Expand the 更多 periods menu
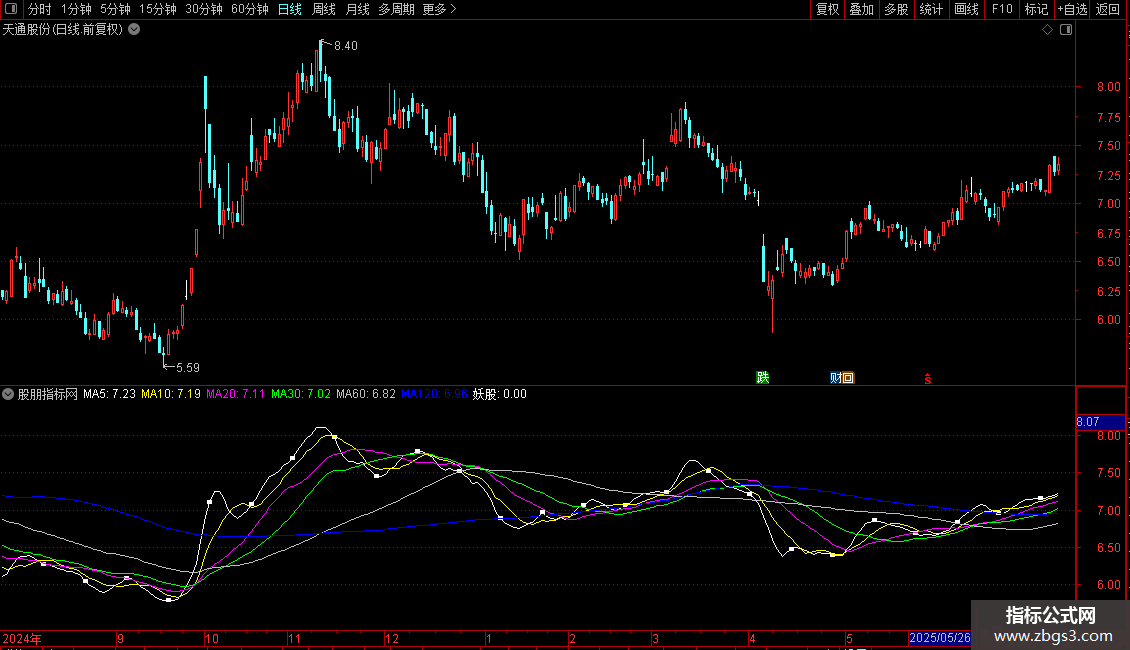The image size is (1130, 650). point(440,9)
